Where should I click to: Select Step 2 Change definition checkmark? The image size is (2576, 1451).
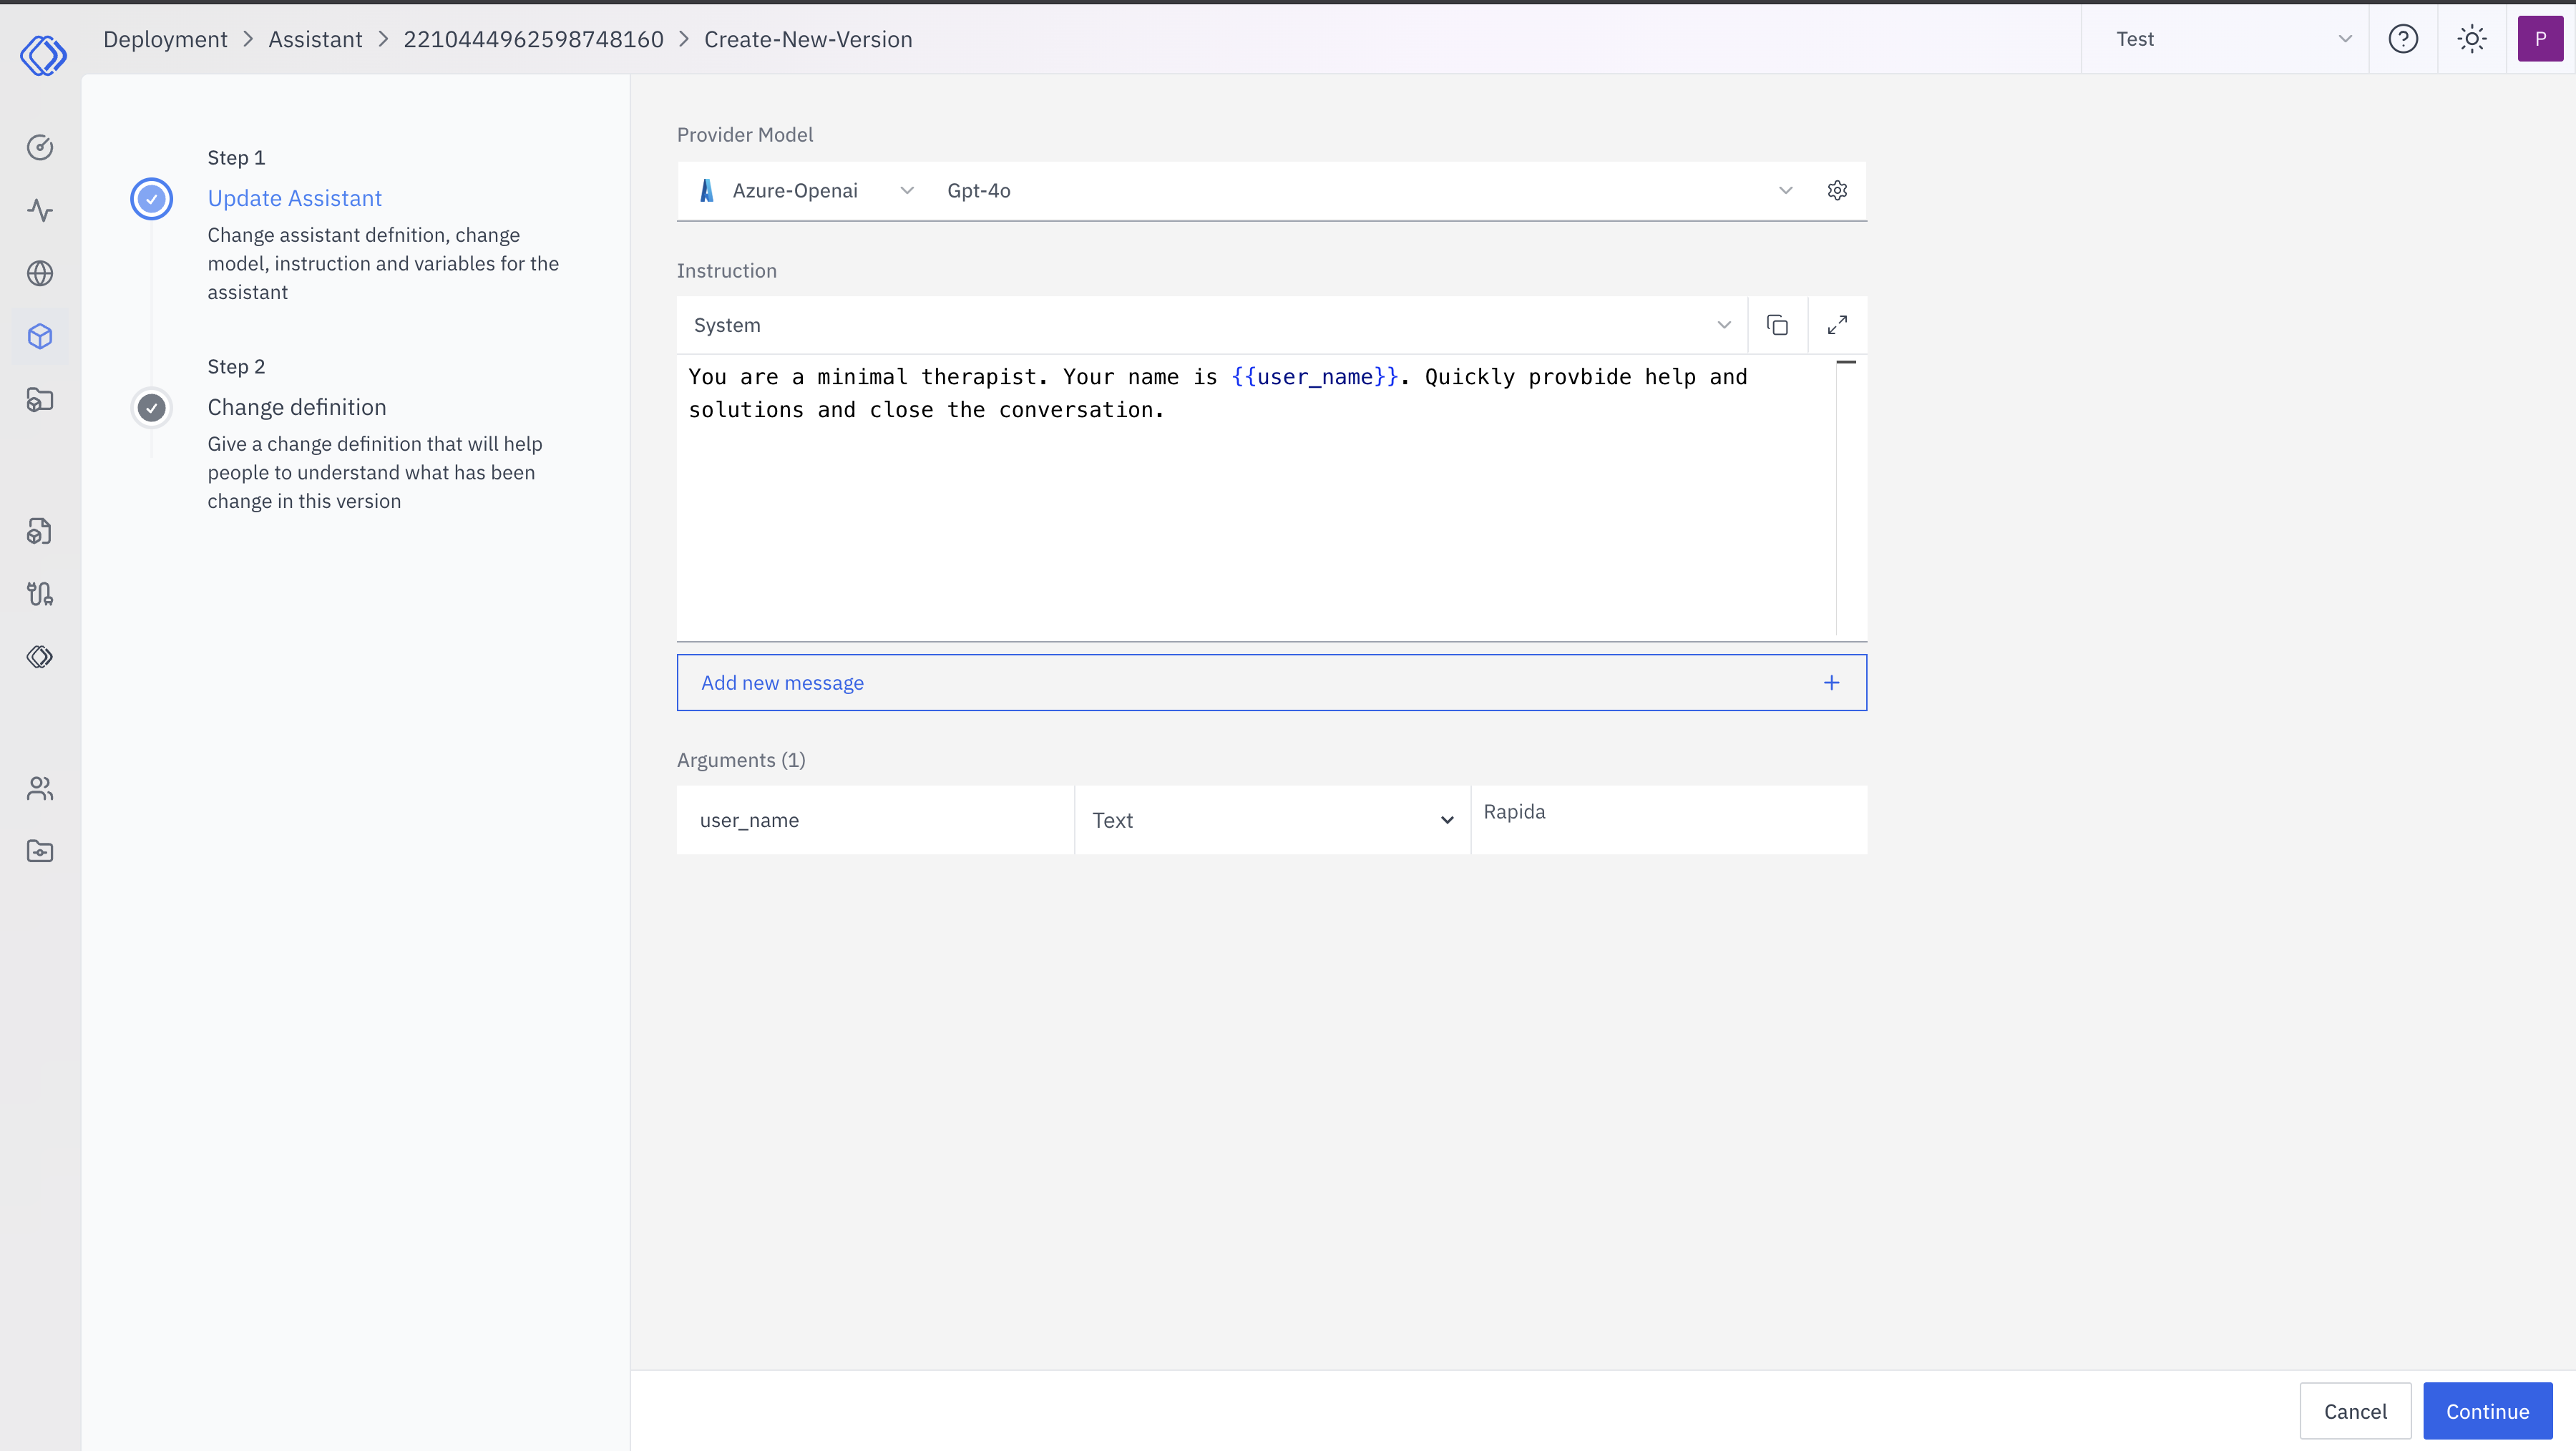pos(151,408)
